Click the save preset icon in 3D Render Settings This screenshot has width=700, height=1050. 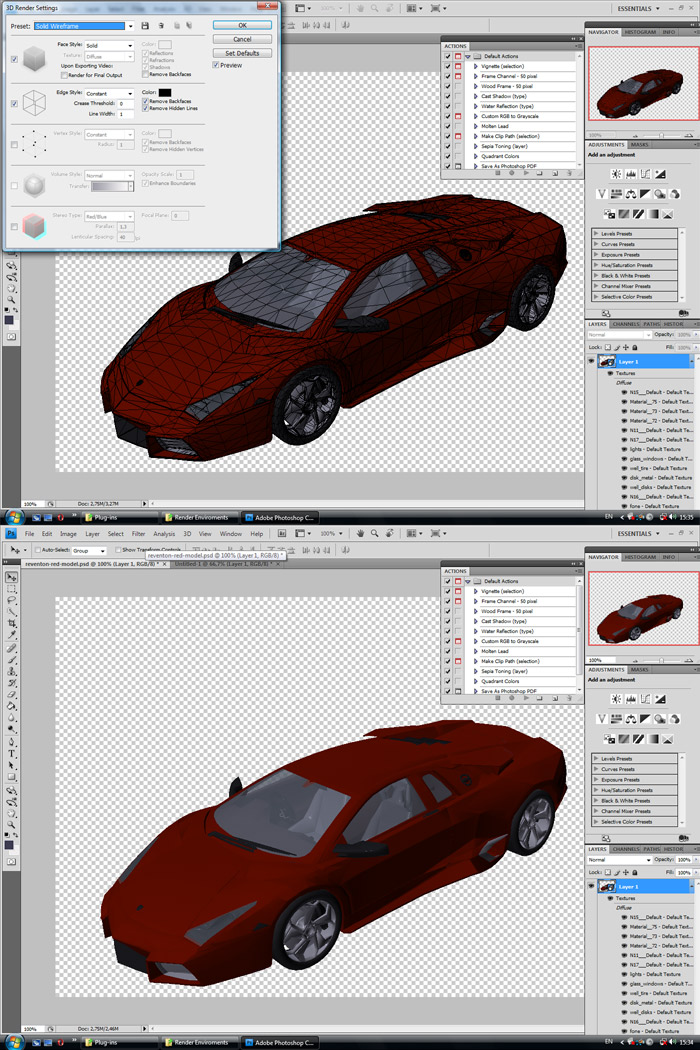[145, 25]
